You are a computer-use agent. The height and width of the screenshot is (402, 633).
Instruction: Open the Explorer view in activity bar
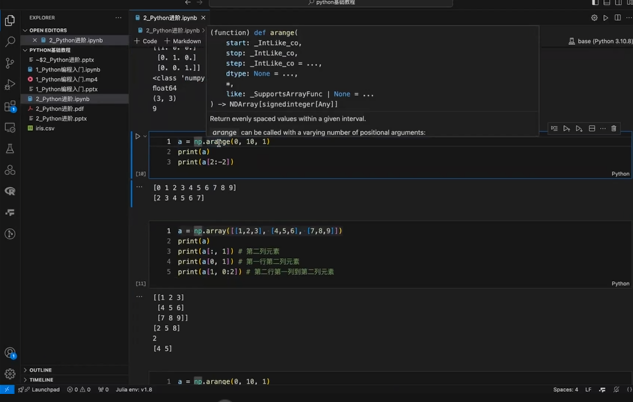[10, 20]
